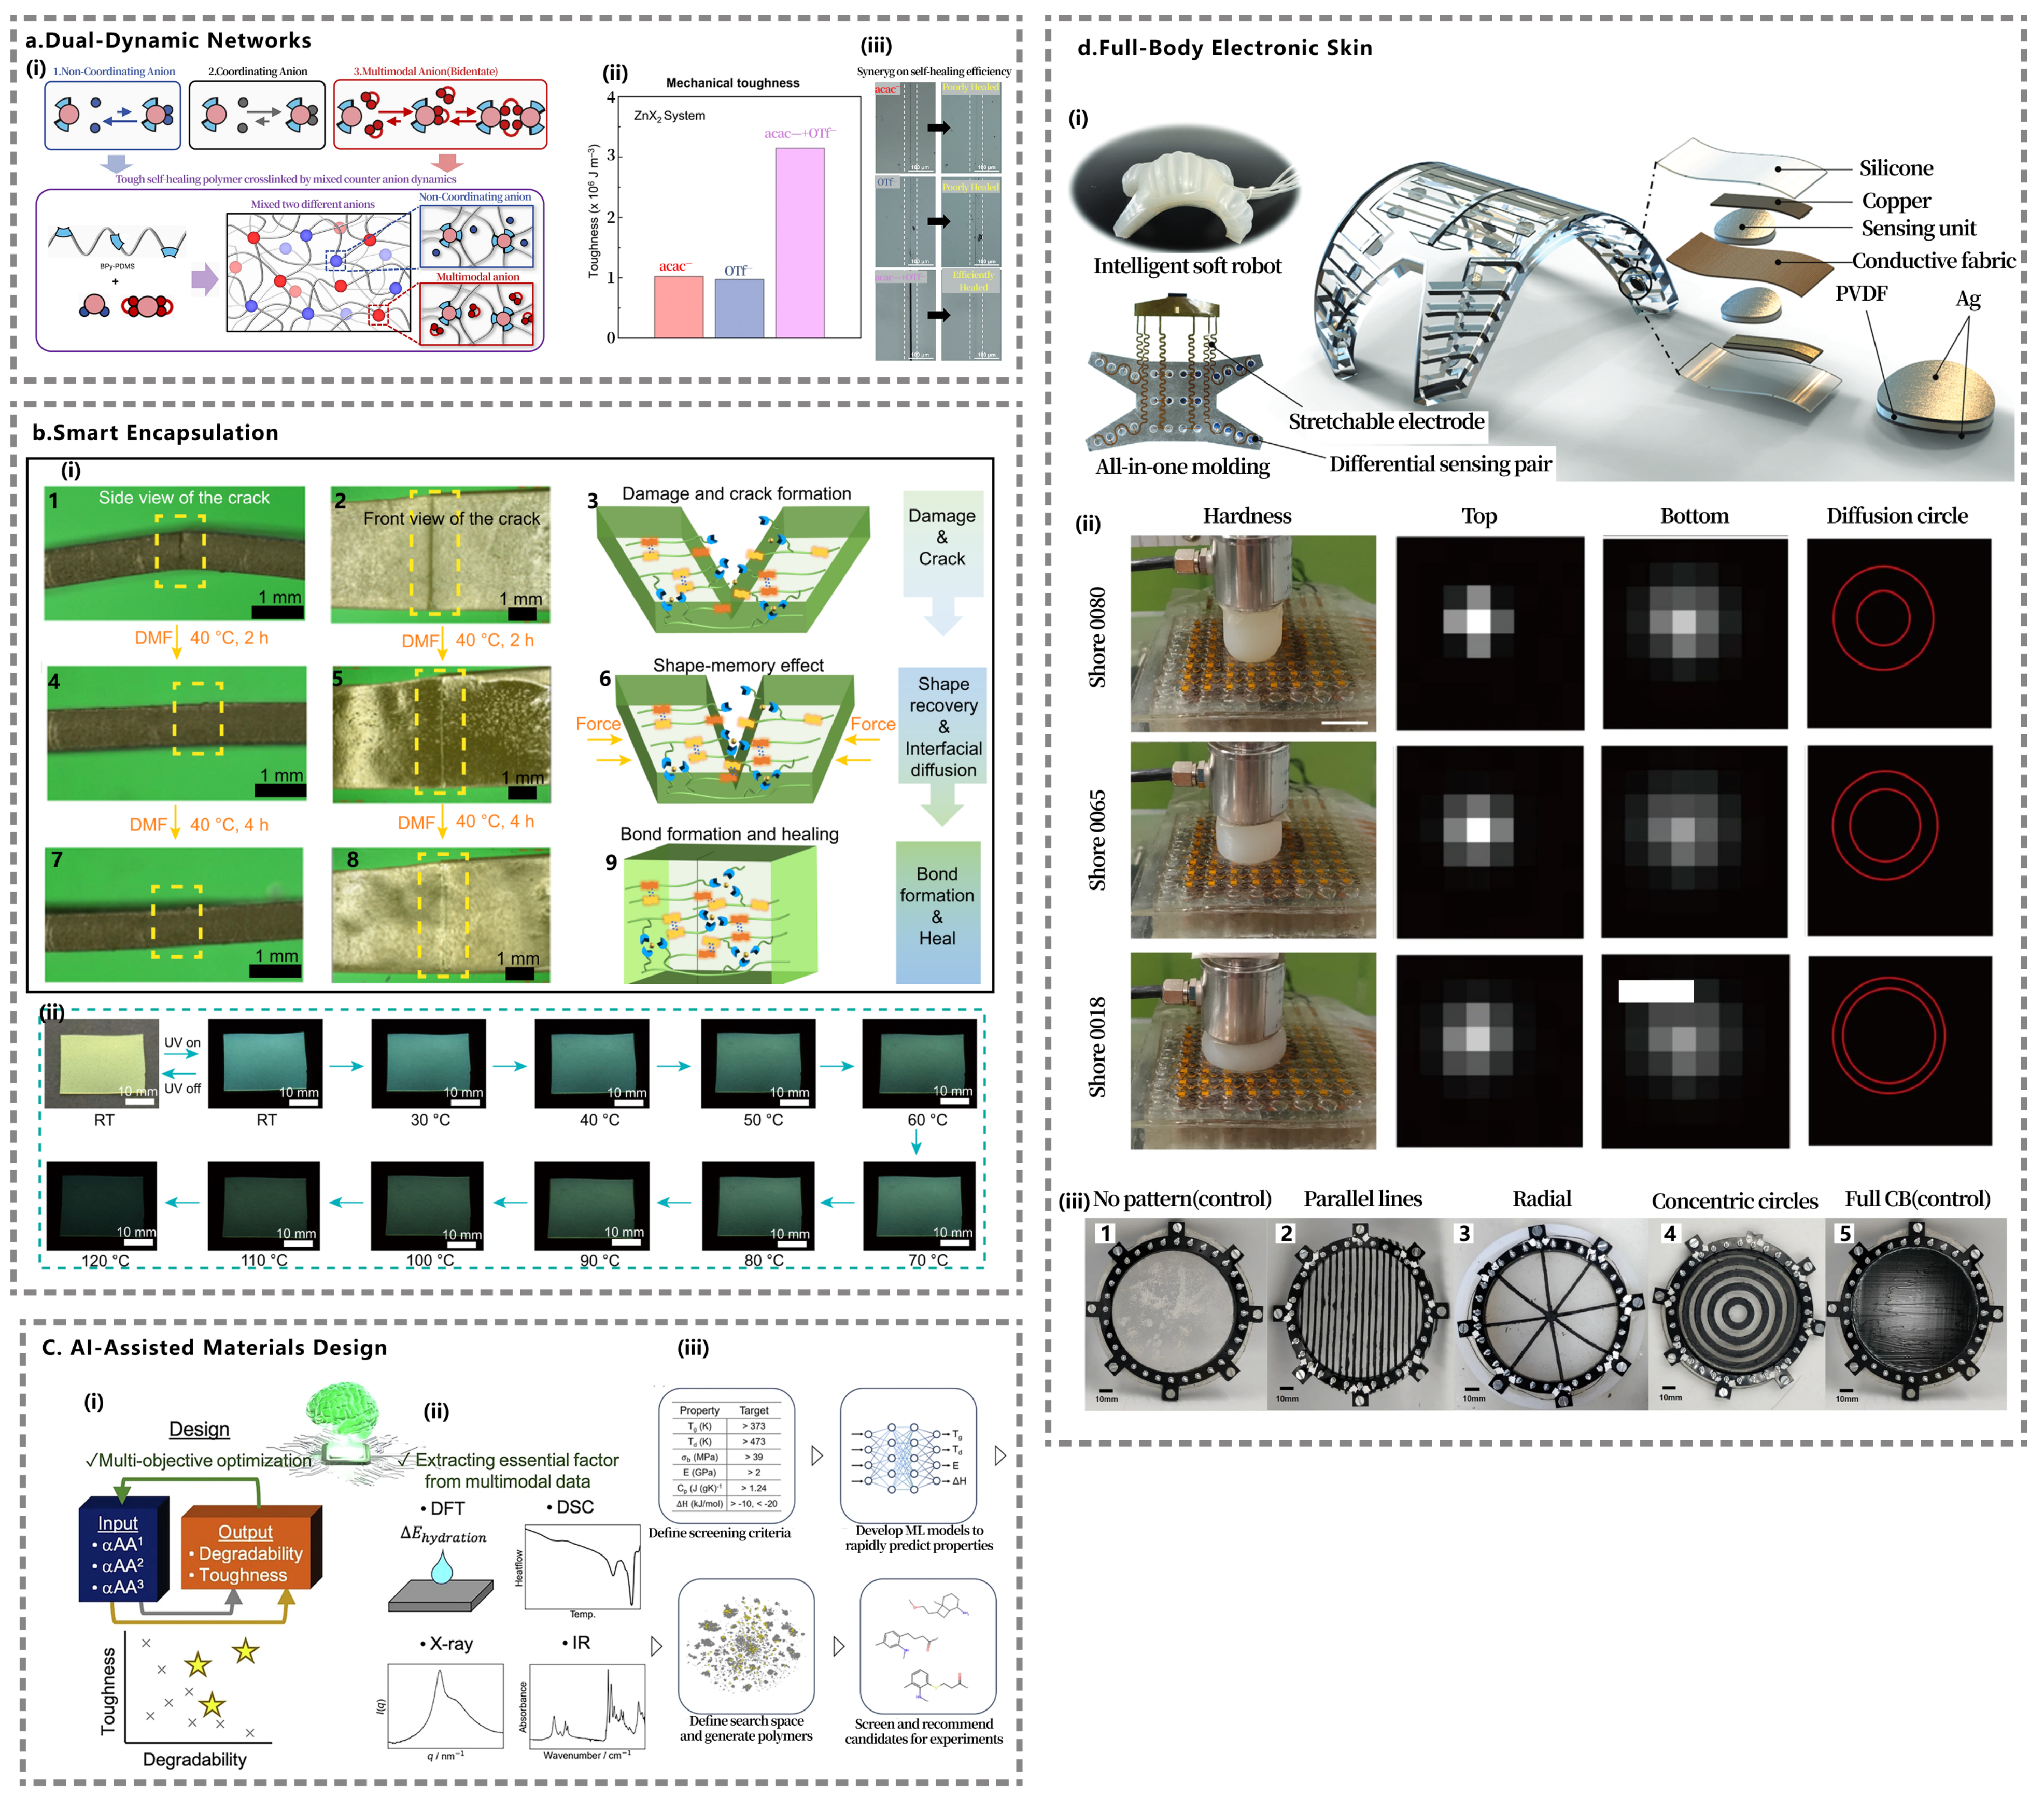Screen dimensions: 2044x1795
Task: Open the yellow RT sample photo
Action: 102,1063
